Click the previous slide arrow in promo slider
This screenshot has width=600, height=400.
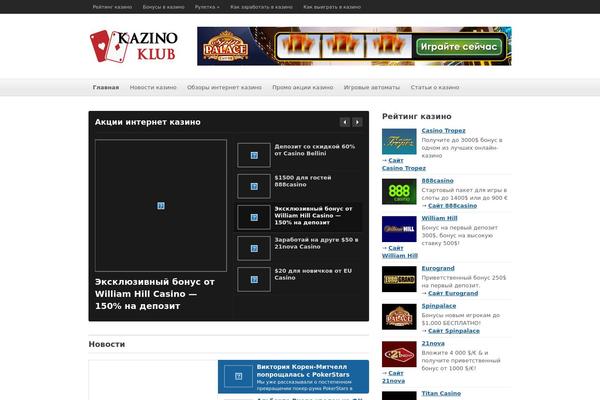(345, 122)
